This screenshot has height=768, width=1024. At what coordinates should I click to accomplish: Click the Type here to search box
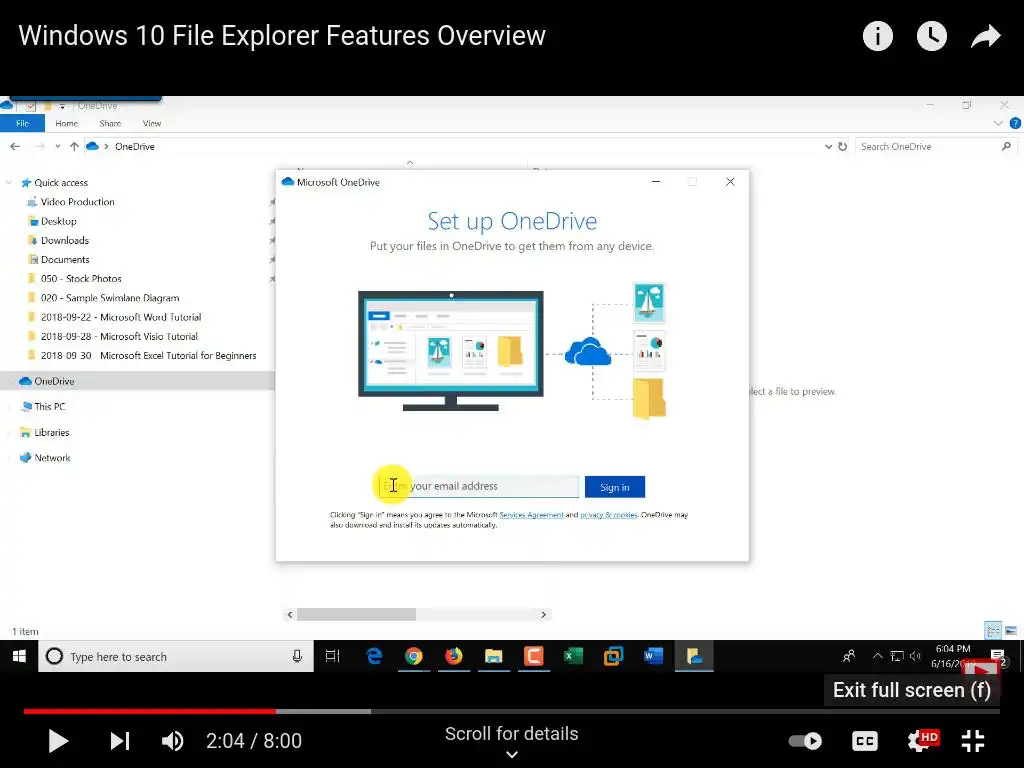click(x=176, y=656)
